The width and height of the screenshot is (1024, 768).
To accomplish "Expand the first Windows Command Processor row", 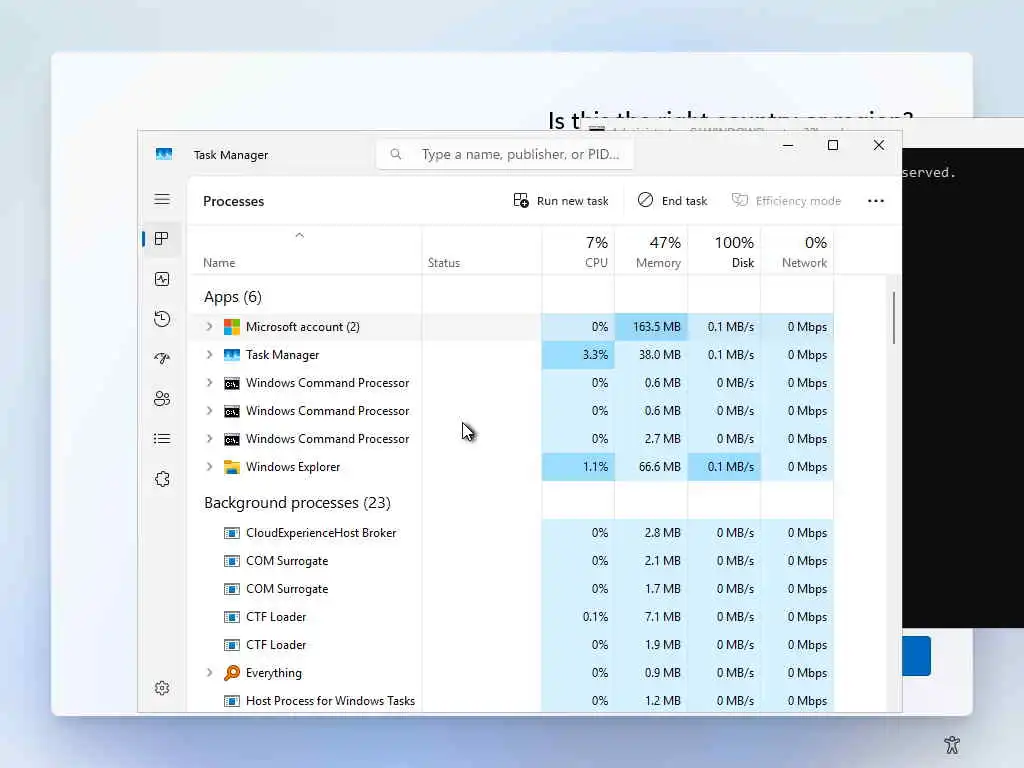I will click(x=209, y=383).
